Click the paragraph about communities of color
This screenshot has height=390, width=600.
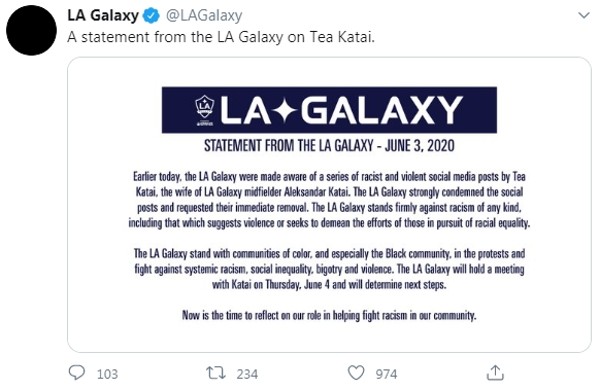tap(329, 269)
